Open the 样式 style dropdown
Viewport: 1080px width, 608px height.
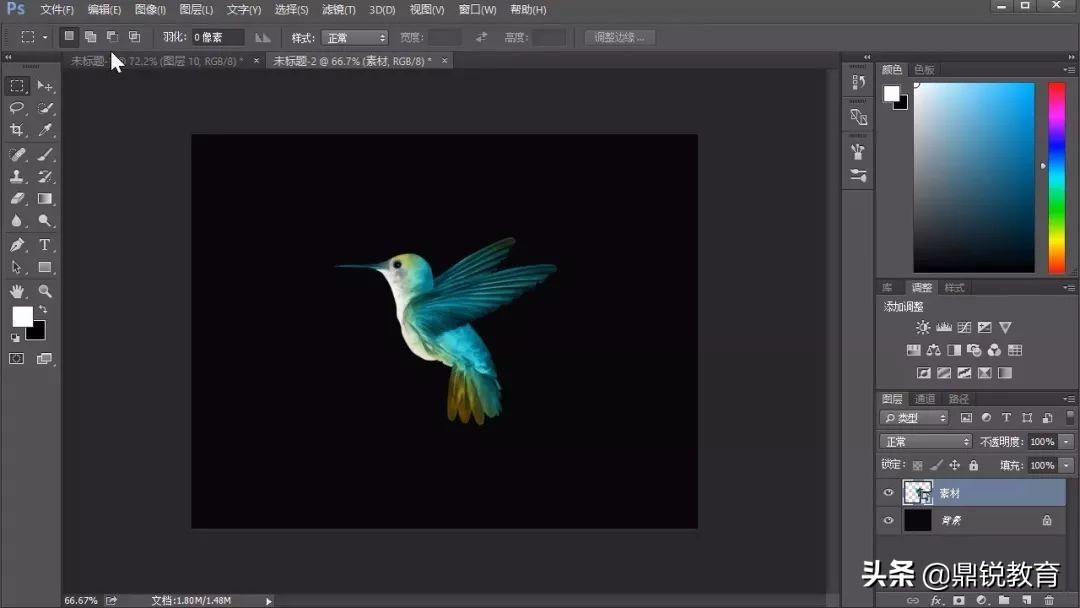coord(355,38)
